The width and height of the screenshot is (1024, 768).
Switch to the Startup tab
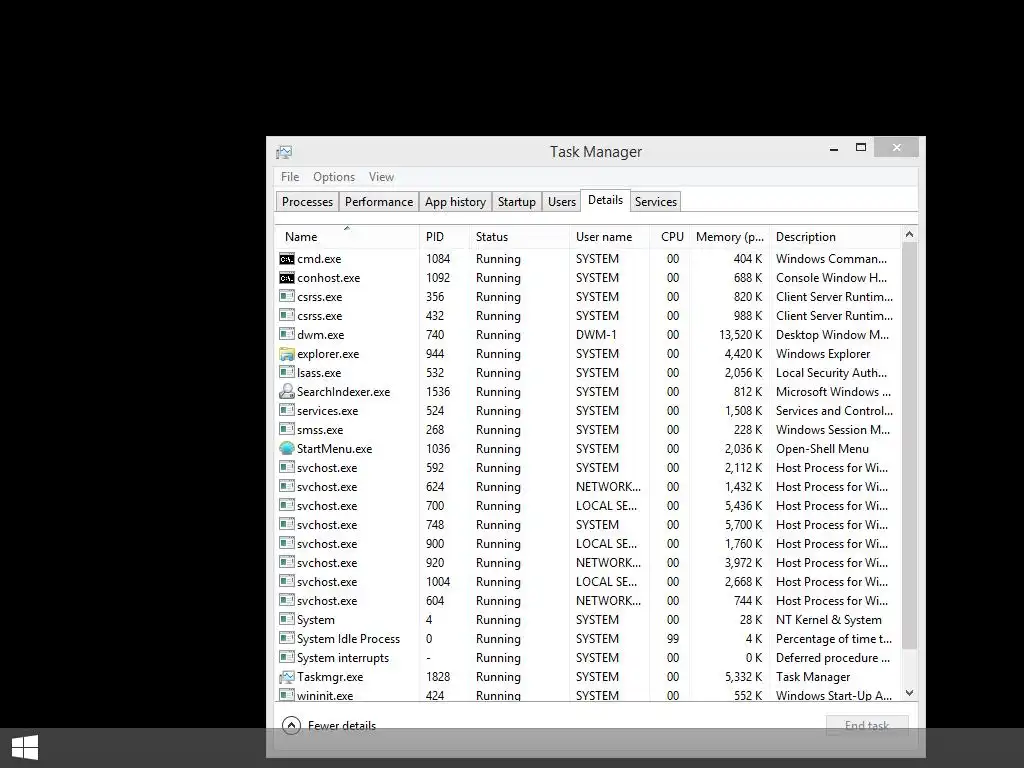coord(517,202)
